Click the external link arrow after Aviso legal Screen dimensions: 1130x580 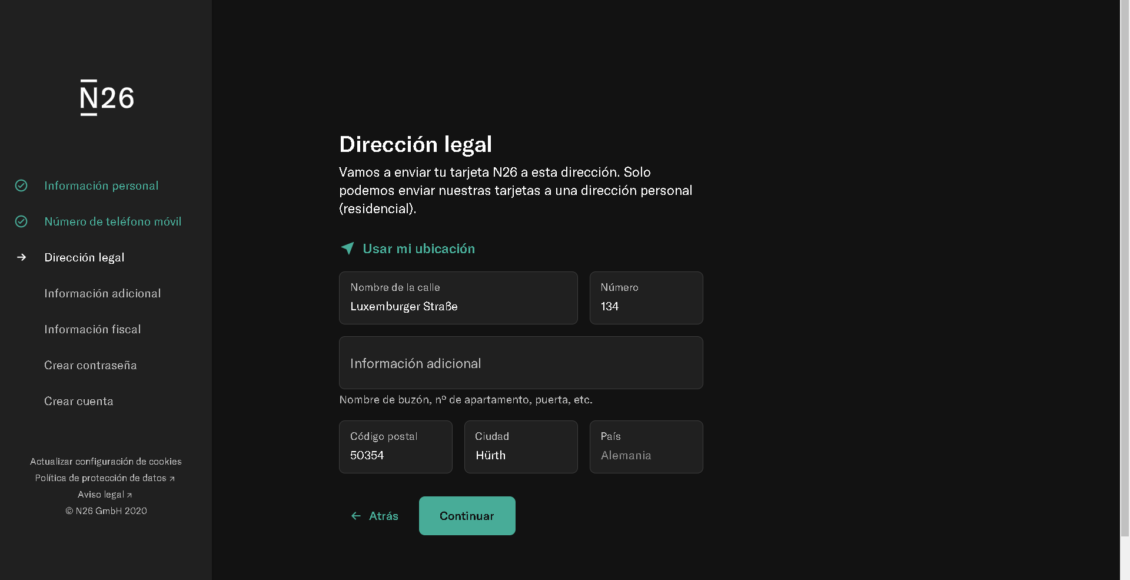129,495
